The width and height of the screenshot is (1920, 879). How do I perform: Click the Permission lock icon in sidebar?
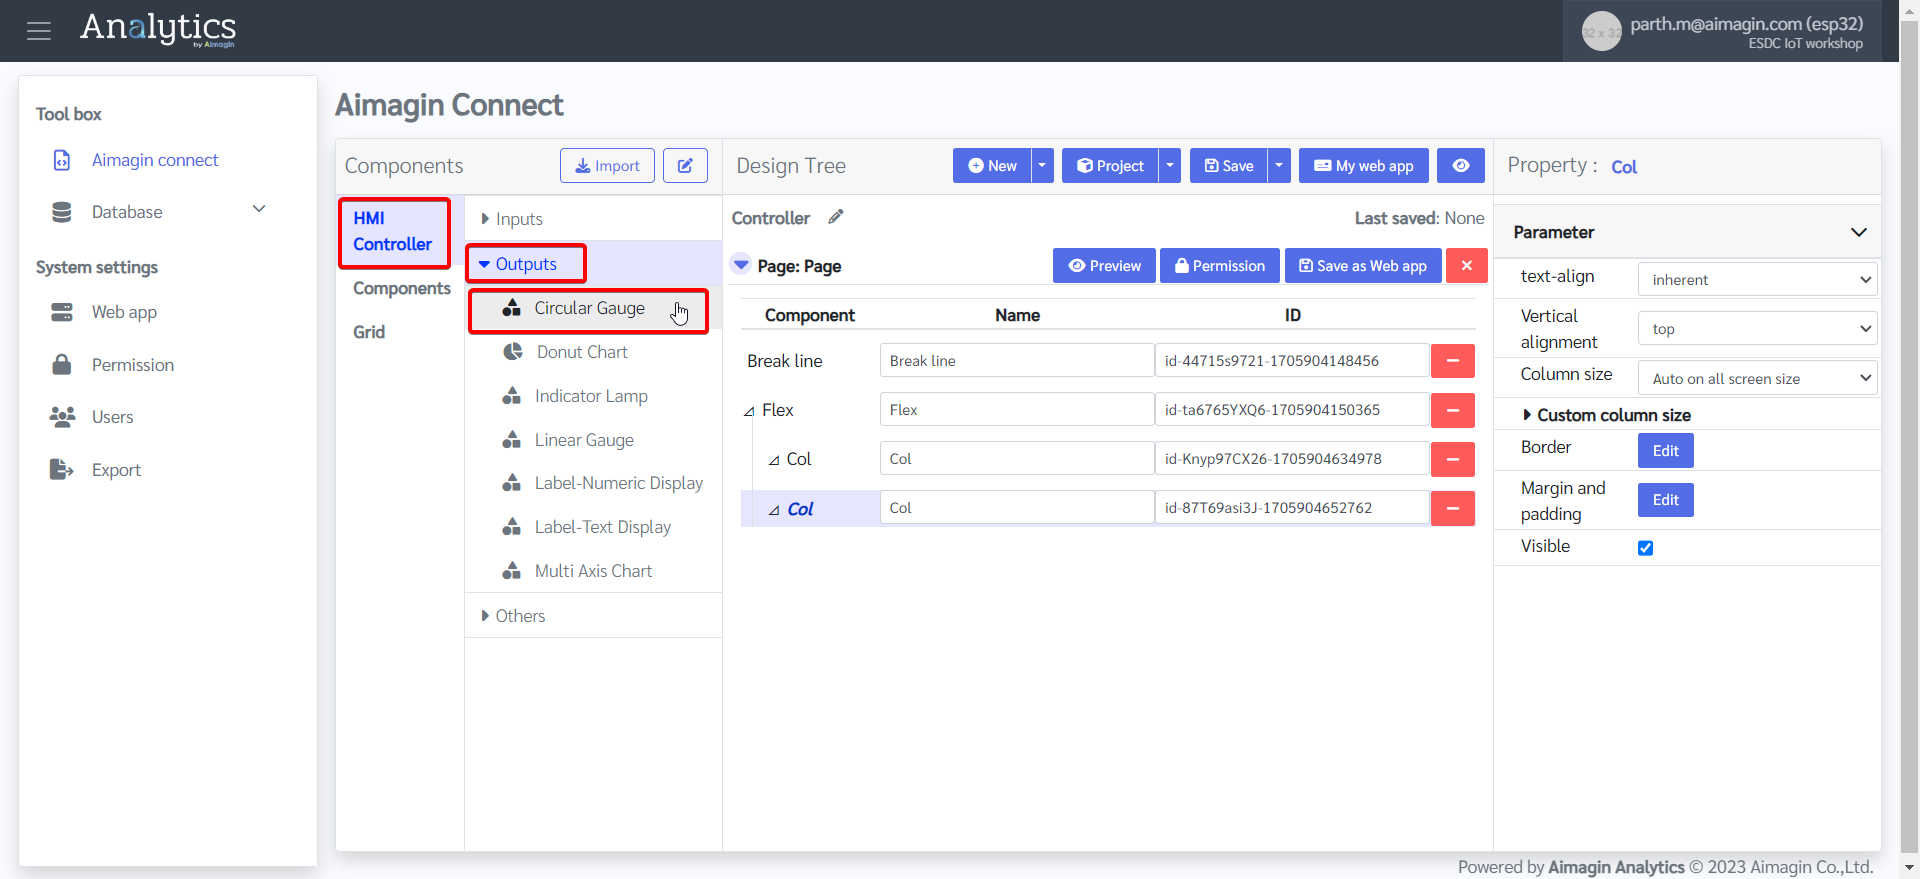click(62, 365)
